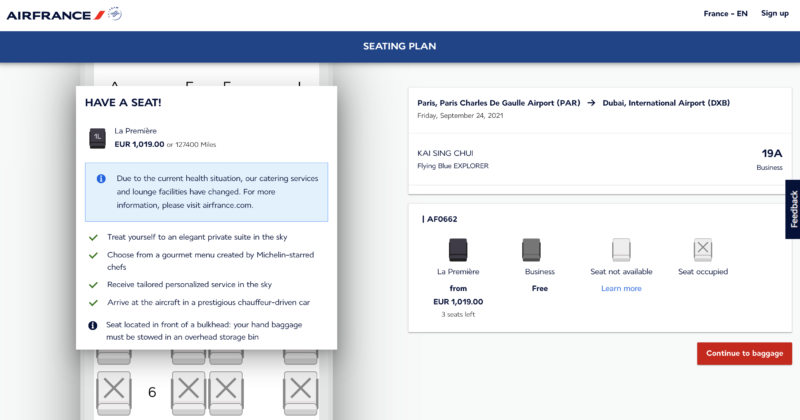The height and width of the screenshot is (420, 800).
Task: Open the France - EN language selector
Action: [x=725, y=14]
